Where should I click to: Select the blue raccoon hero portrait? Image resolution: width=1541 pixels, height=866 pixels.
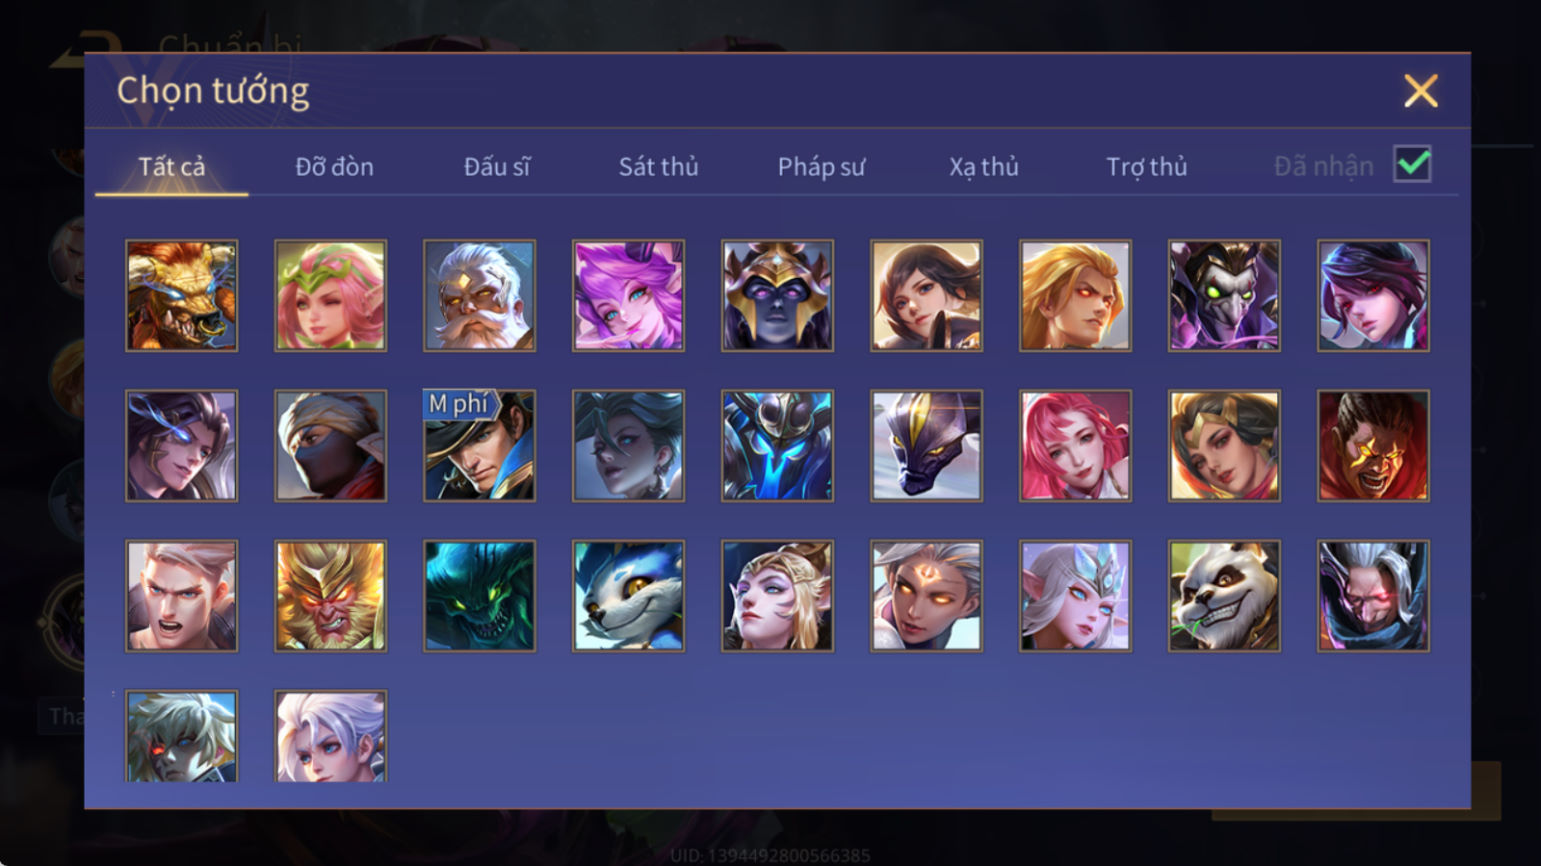[x=628, y=596]
